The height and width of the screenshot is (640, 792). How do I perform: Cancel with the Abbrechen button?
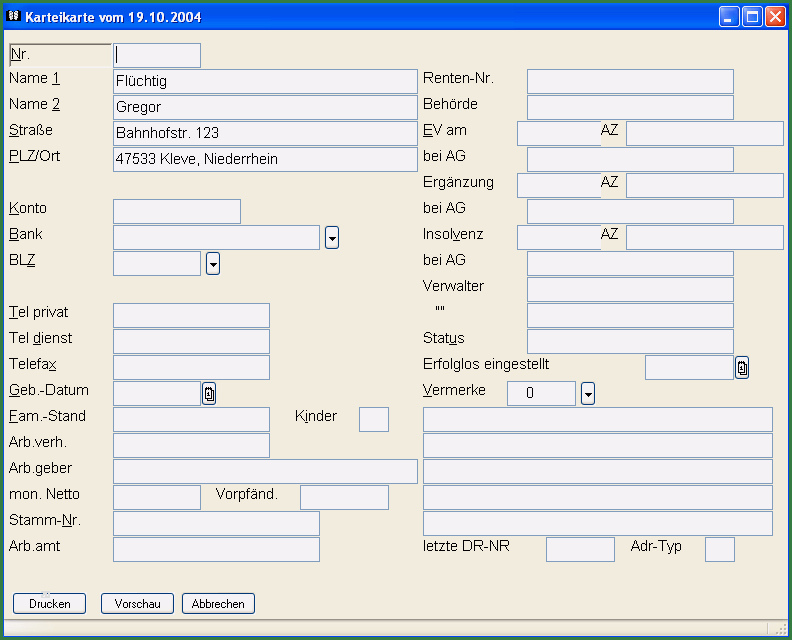pos(218,604)
